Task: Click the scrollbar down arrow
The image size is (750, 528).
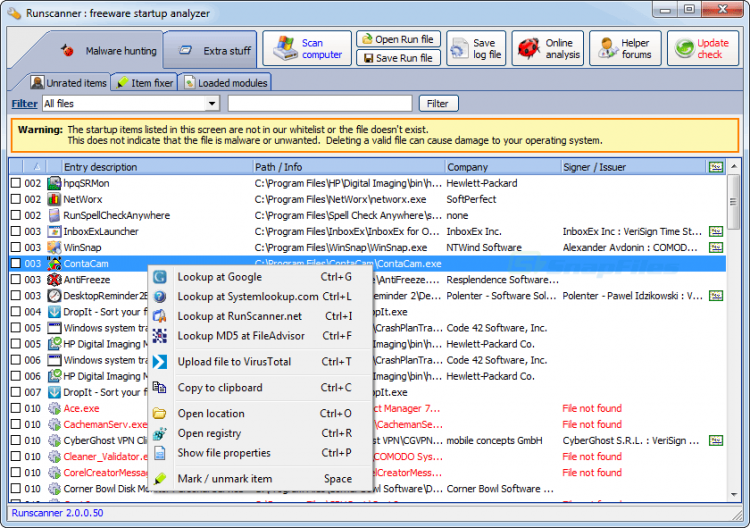Action: tap(733, 495)
